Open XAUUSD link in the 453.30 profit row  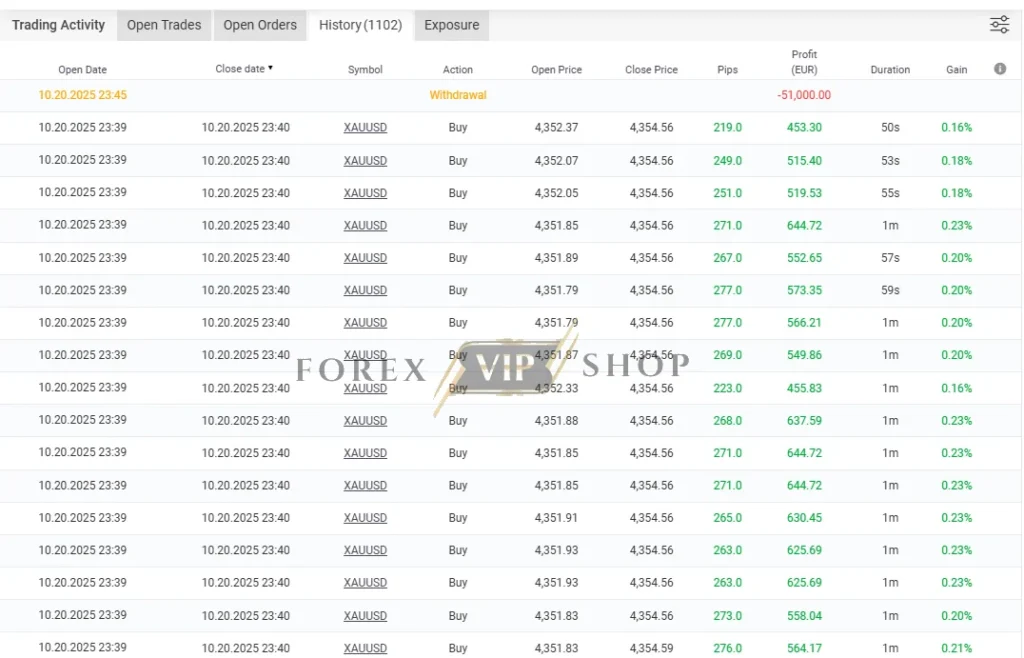click(x=365, y=127)
